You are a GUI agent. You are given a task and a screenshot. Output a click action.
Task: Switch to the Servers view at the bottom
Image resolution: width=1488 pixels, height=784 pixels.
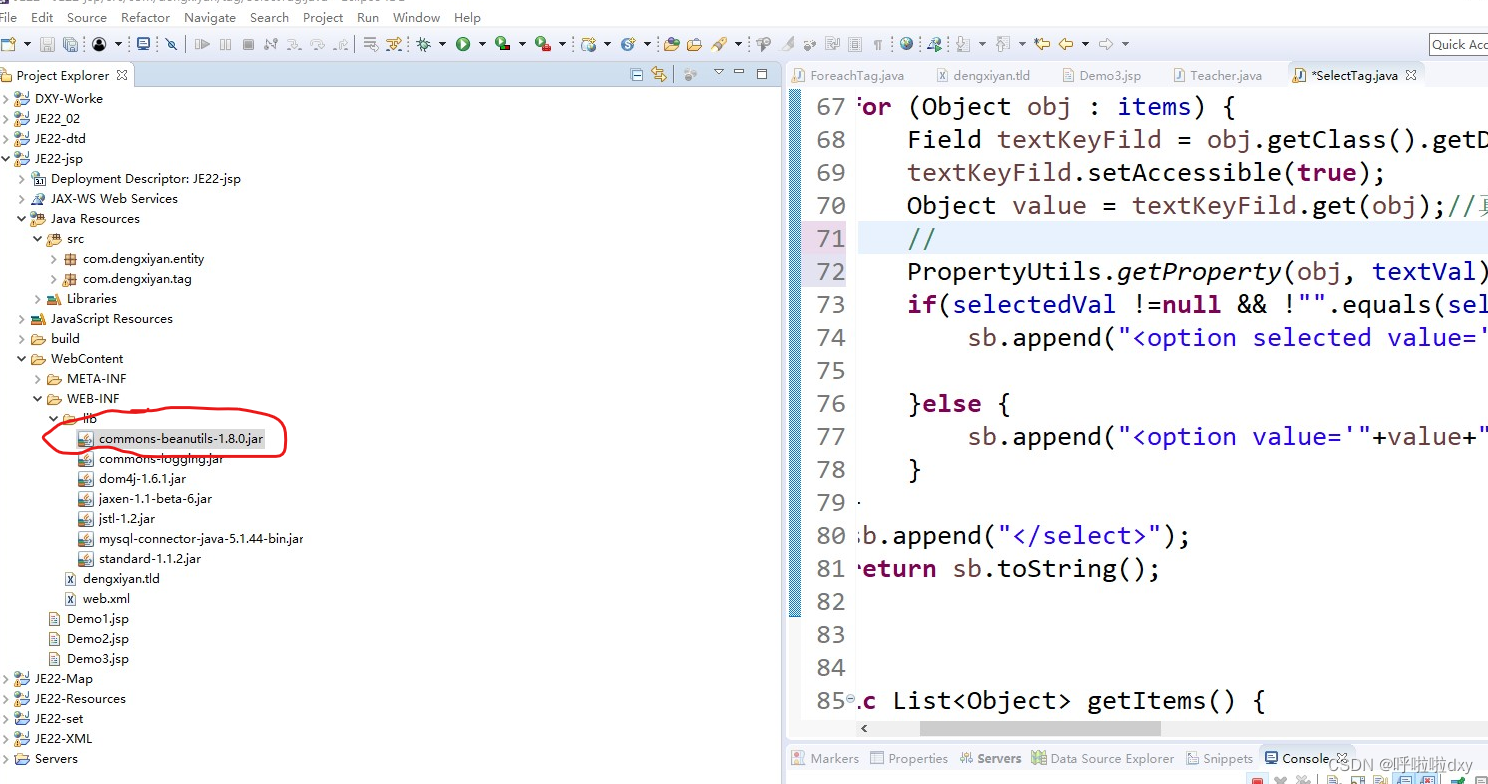[x=999, y=758]
